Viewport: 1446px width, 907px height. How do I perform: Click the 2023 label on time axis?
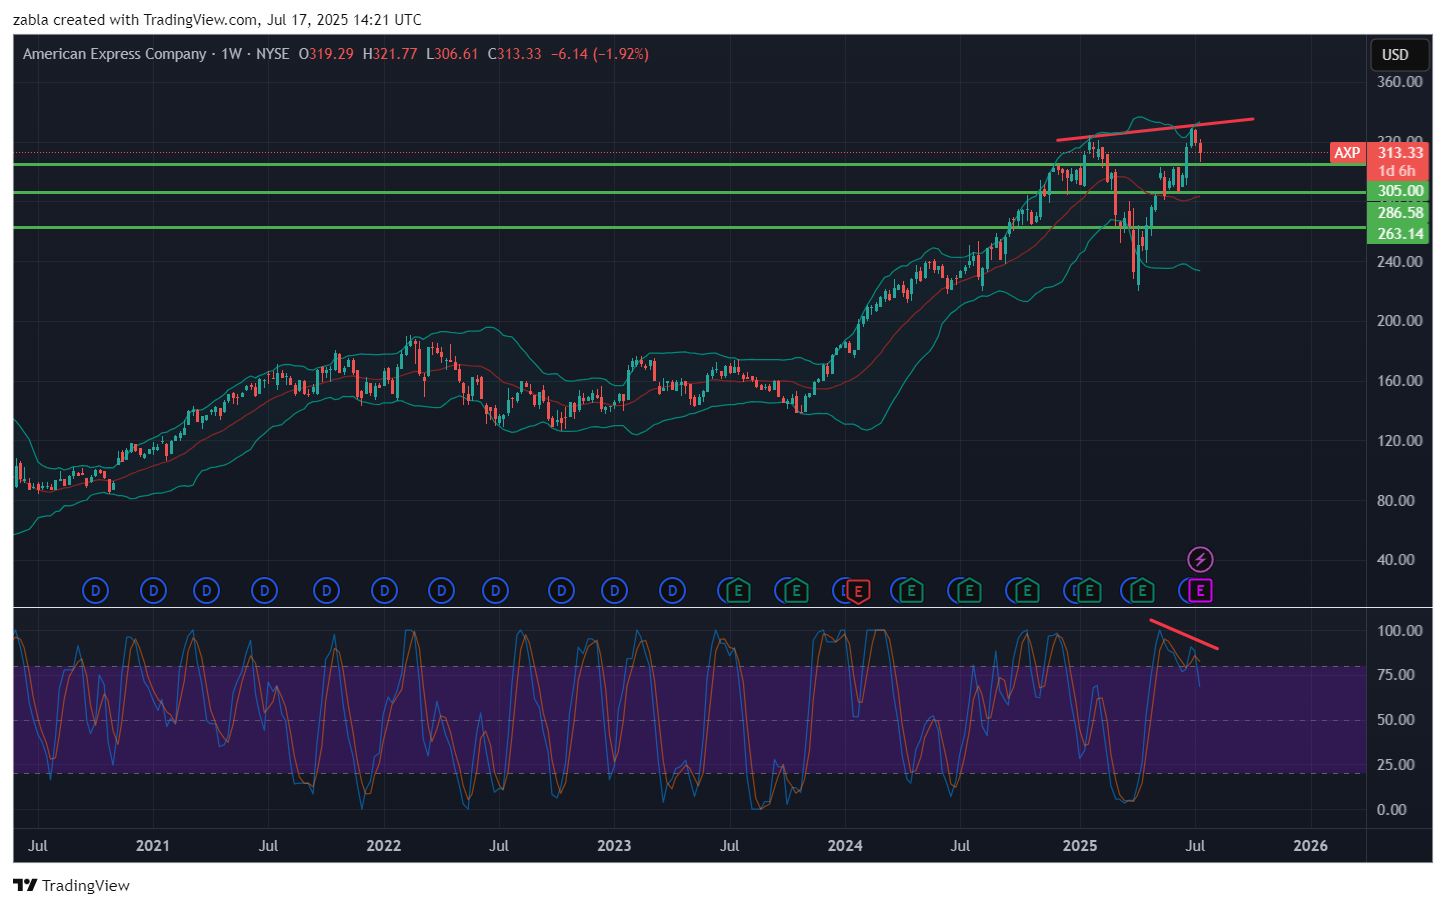614,846
